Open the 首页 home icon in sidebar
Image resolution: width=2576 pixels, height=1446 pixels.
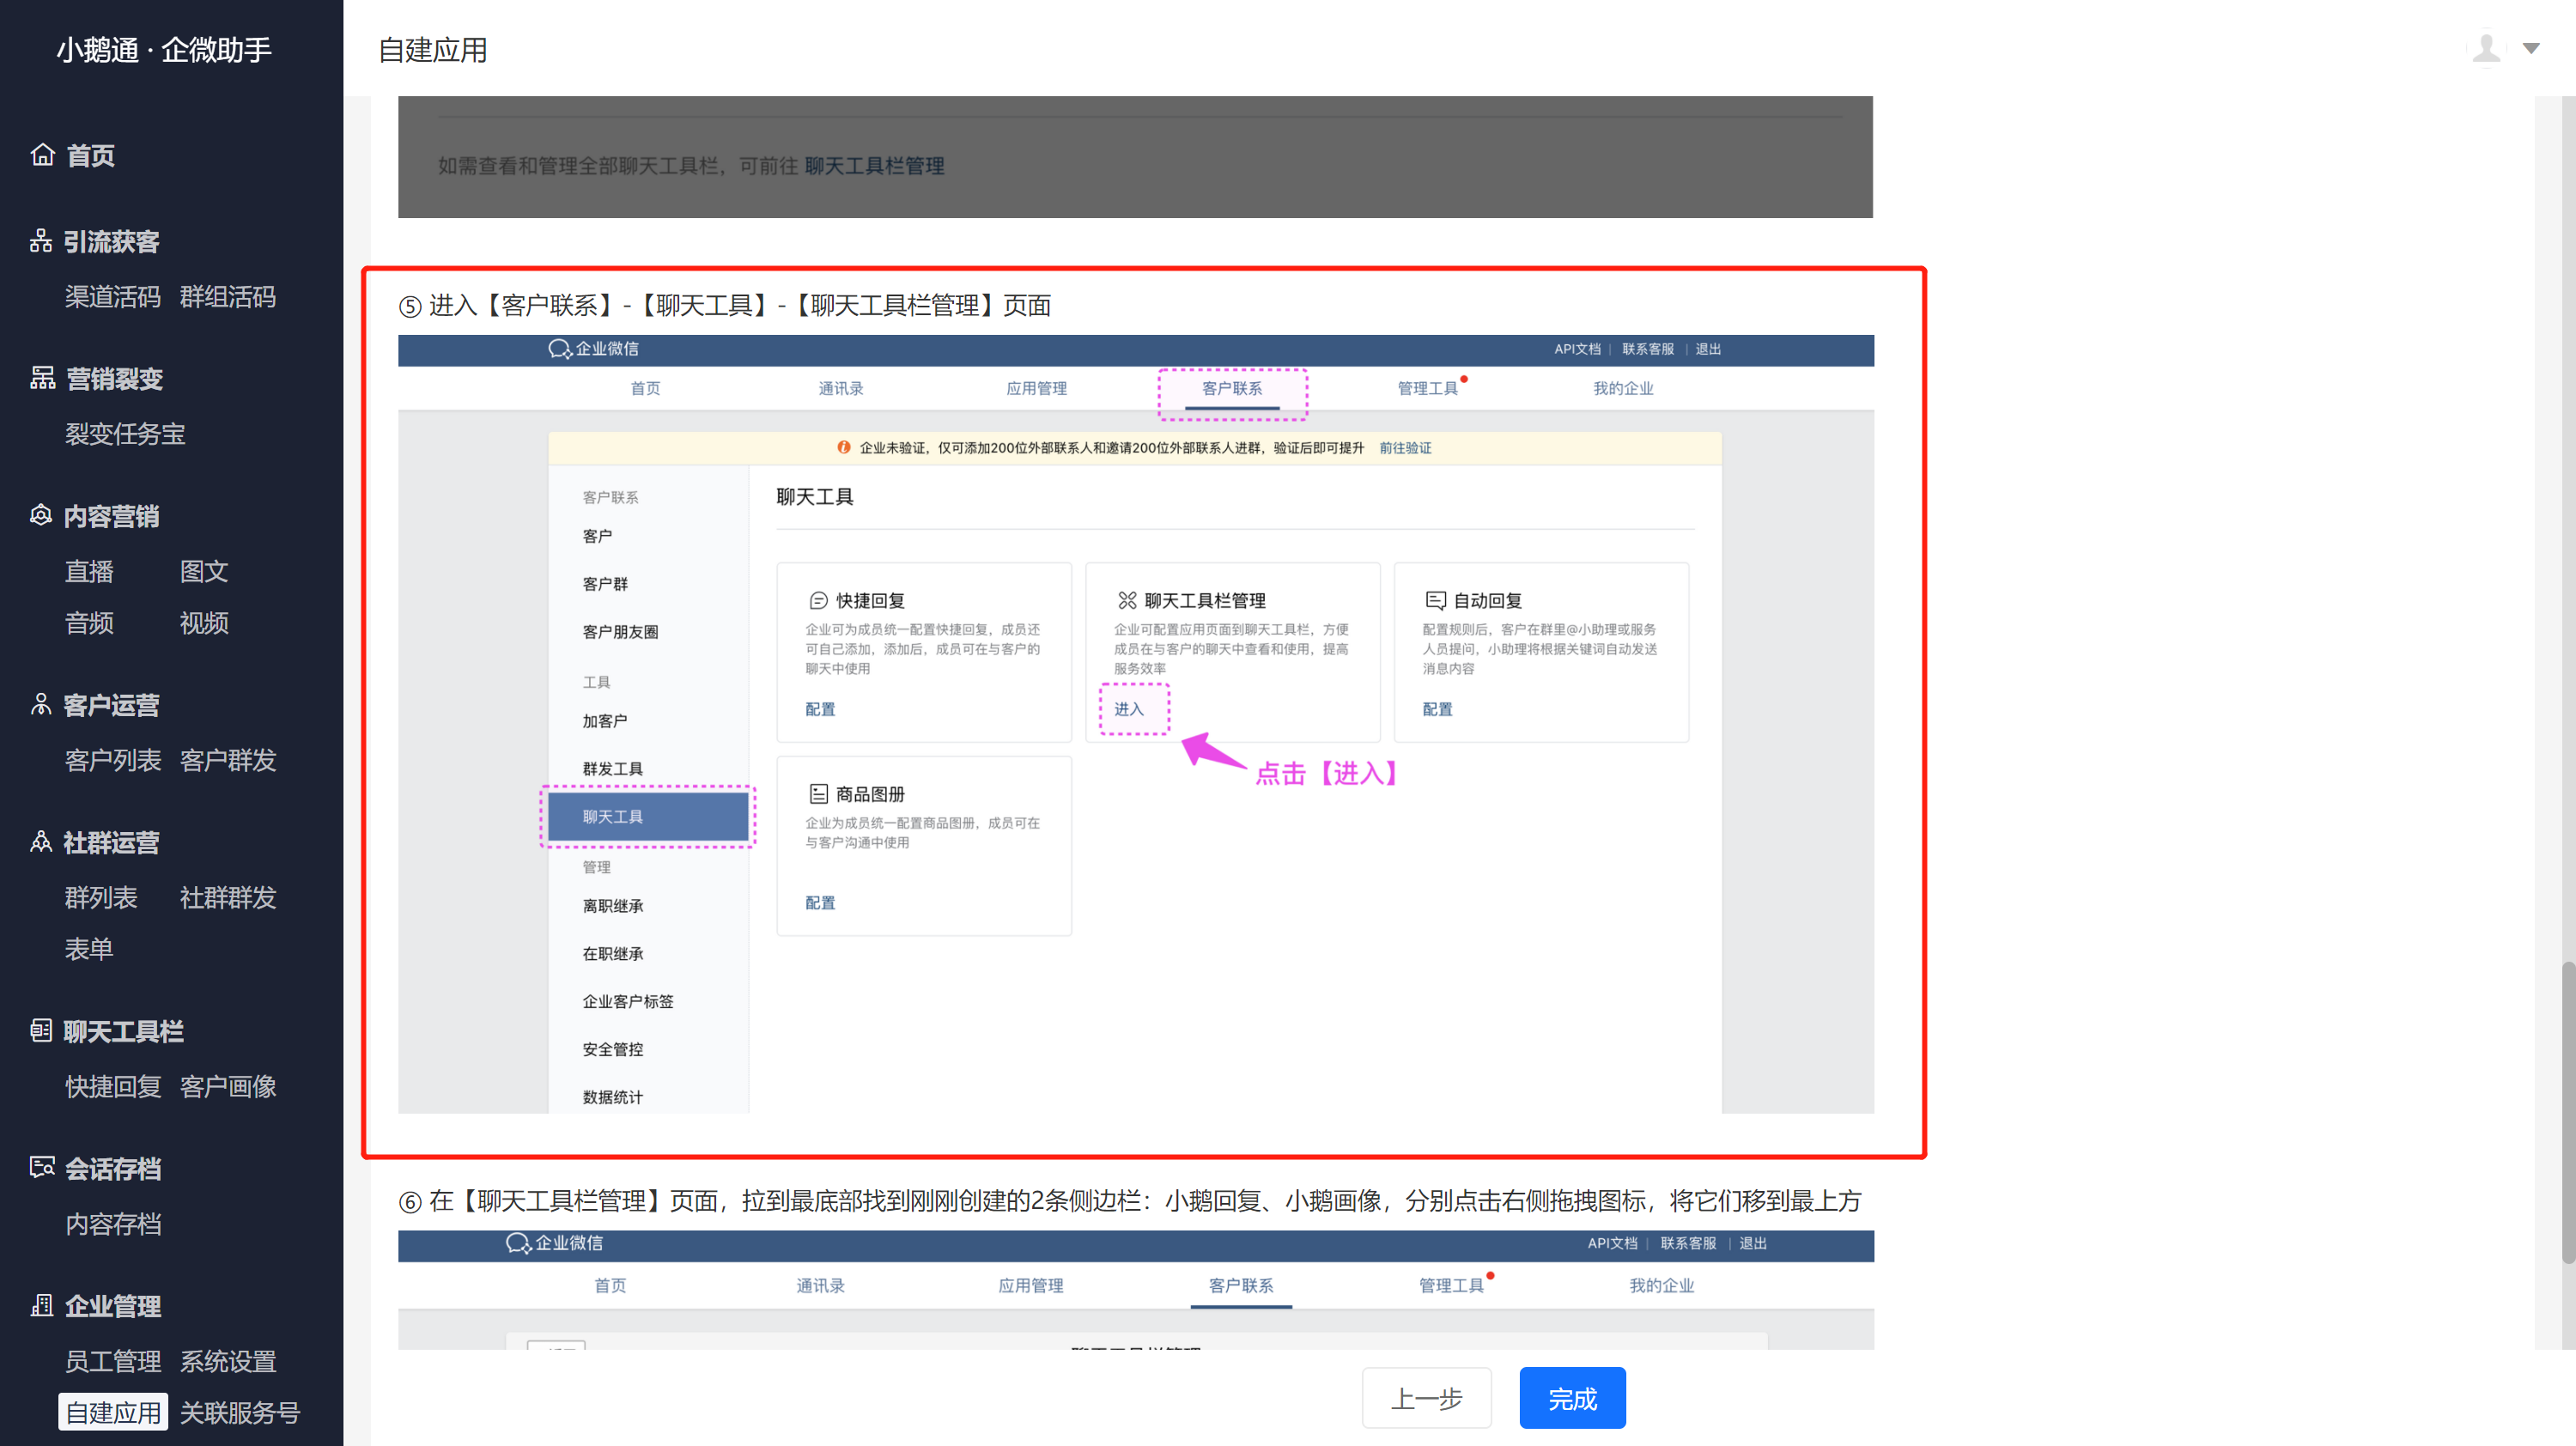pyautogui.click(x=42, y=155)
